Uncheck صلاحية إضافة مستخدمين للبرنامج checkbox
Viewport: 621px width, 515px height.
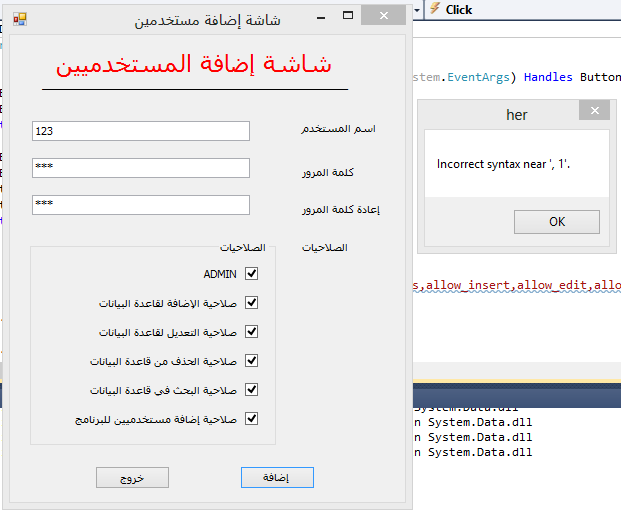[251, 419]
